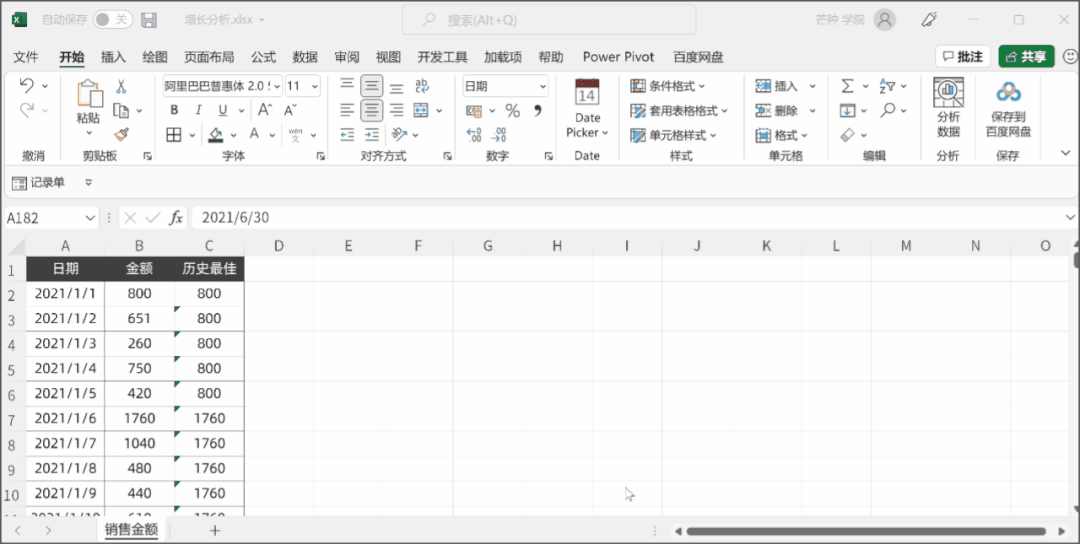This screenshot has width=1080, height=544.
Task: Click the 共享 share button
Action: (1025, 57)
